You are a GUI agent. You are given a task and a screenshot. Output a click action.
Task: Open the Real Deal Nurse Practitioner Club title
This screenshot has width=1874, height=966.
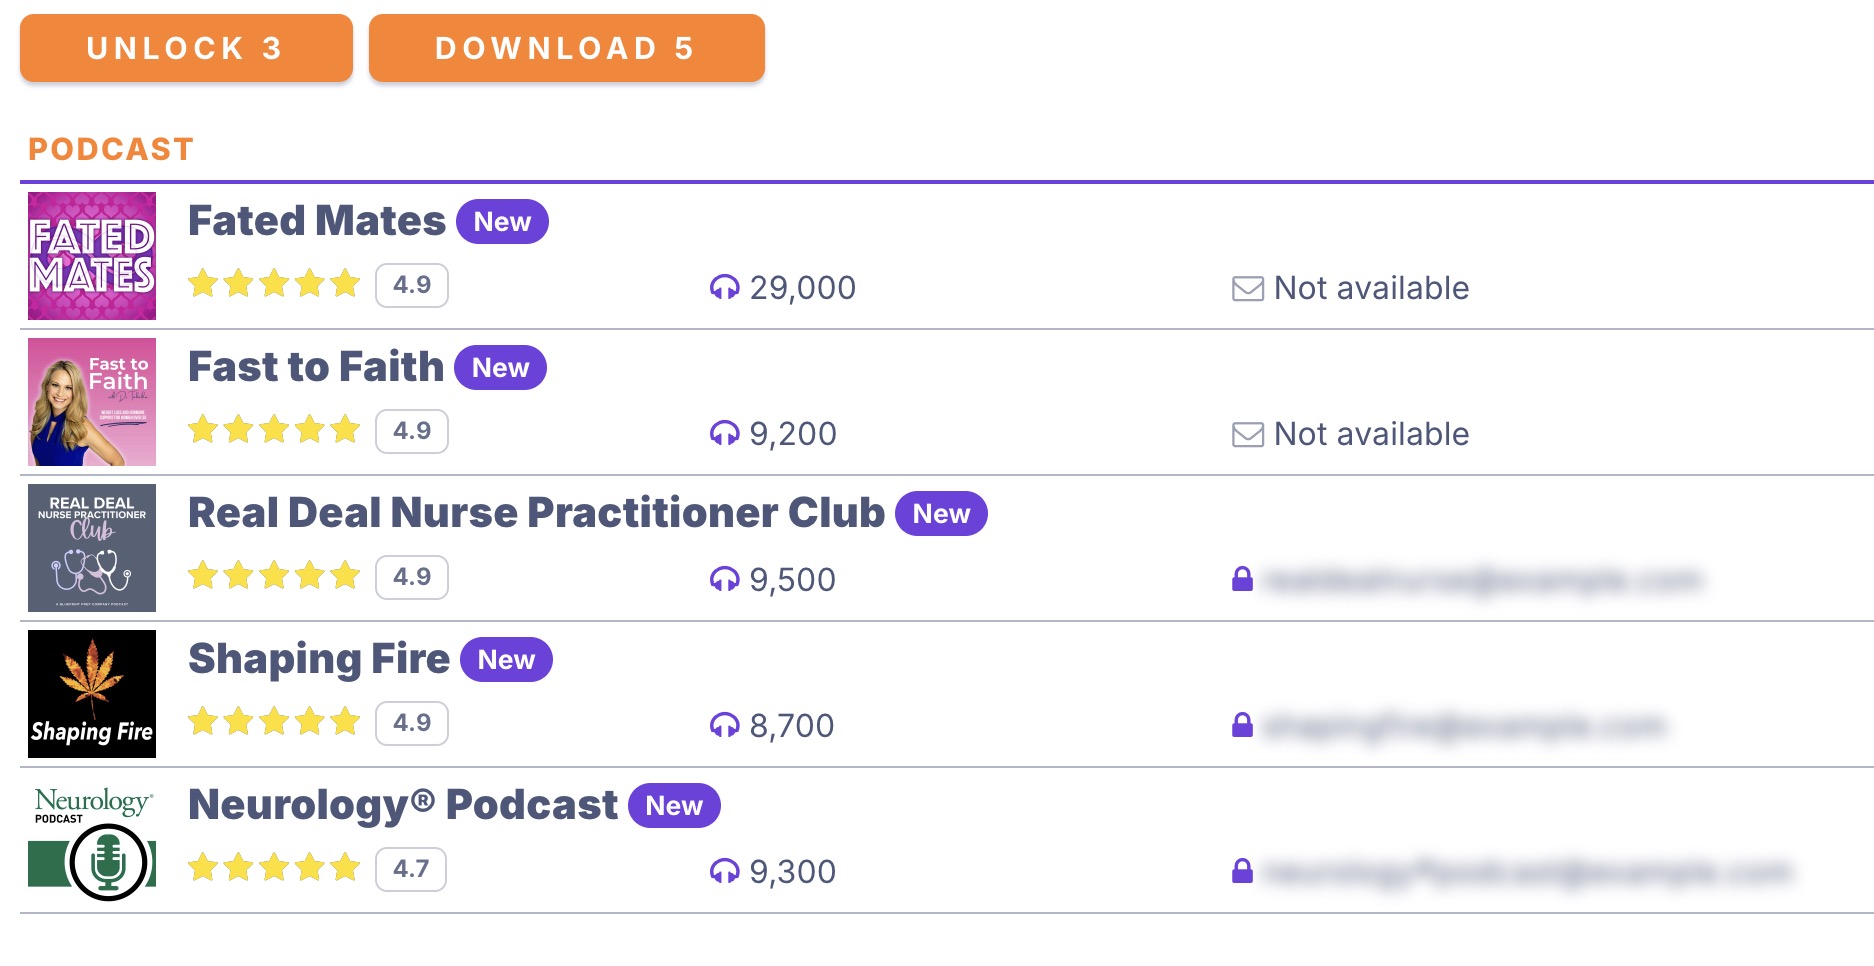[535, 513]
